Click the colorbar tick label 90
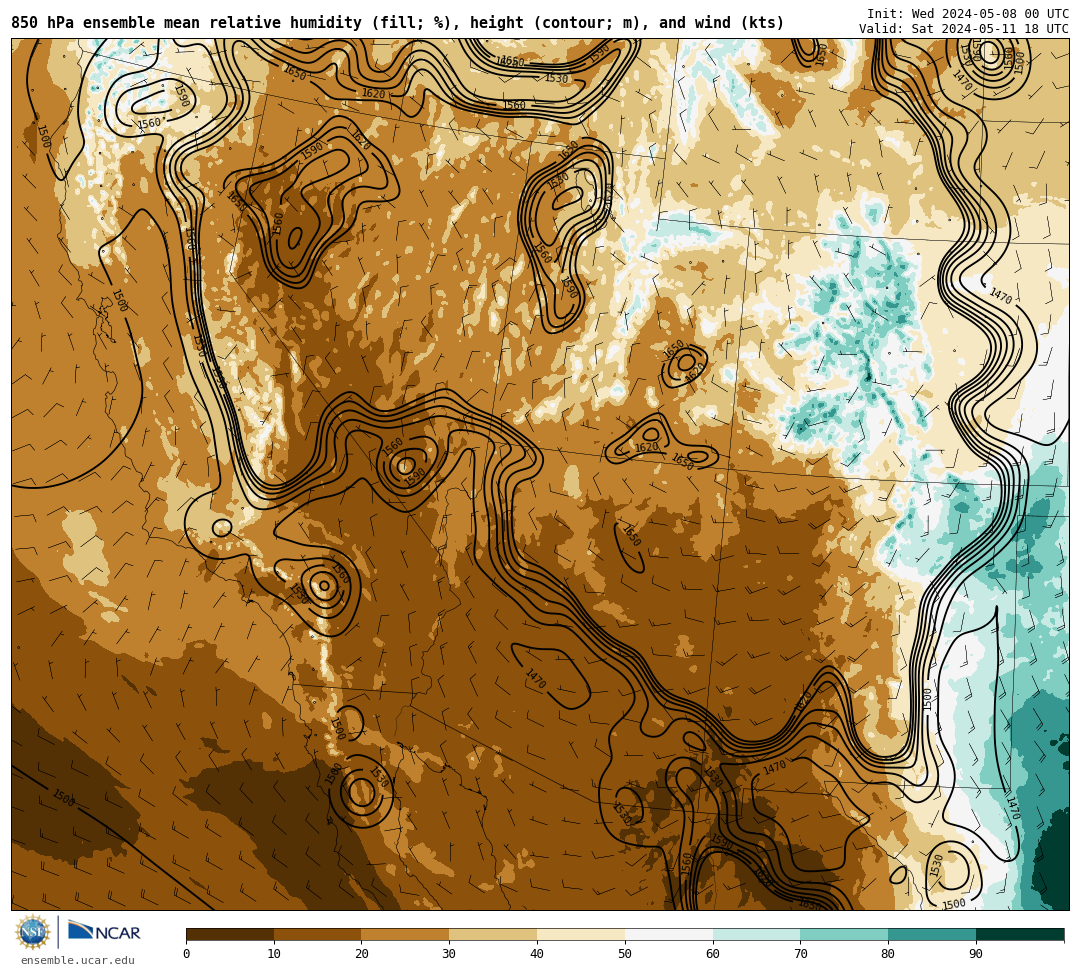This screenshot has width=1080, height=973. coord(976,954)
